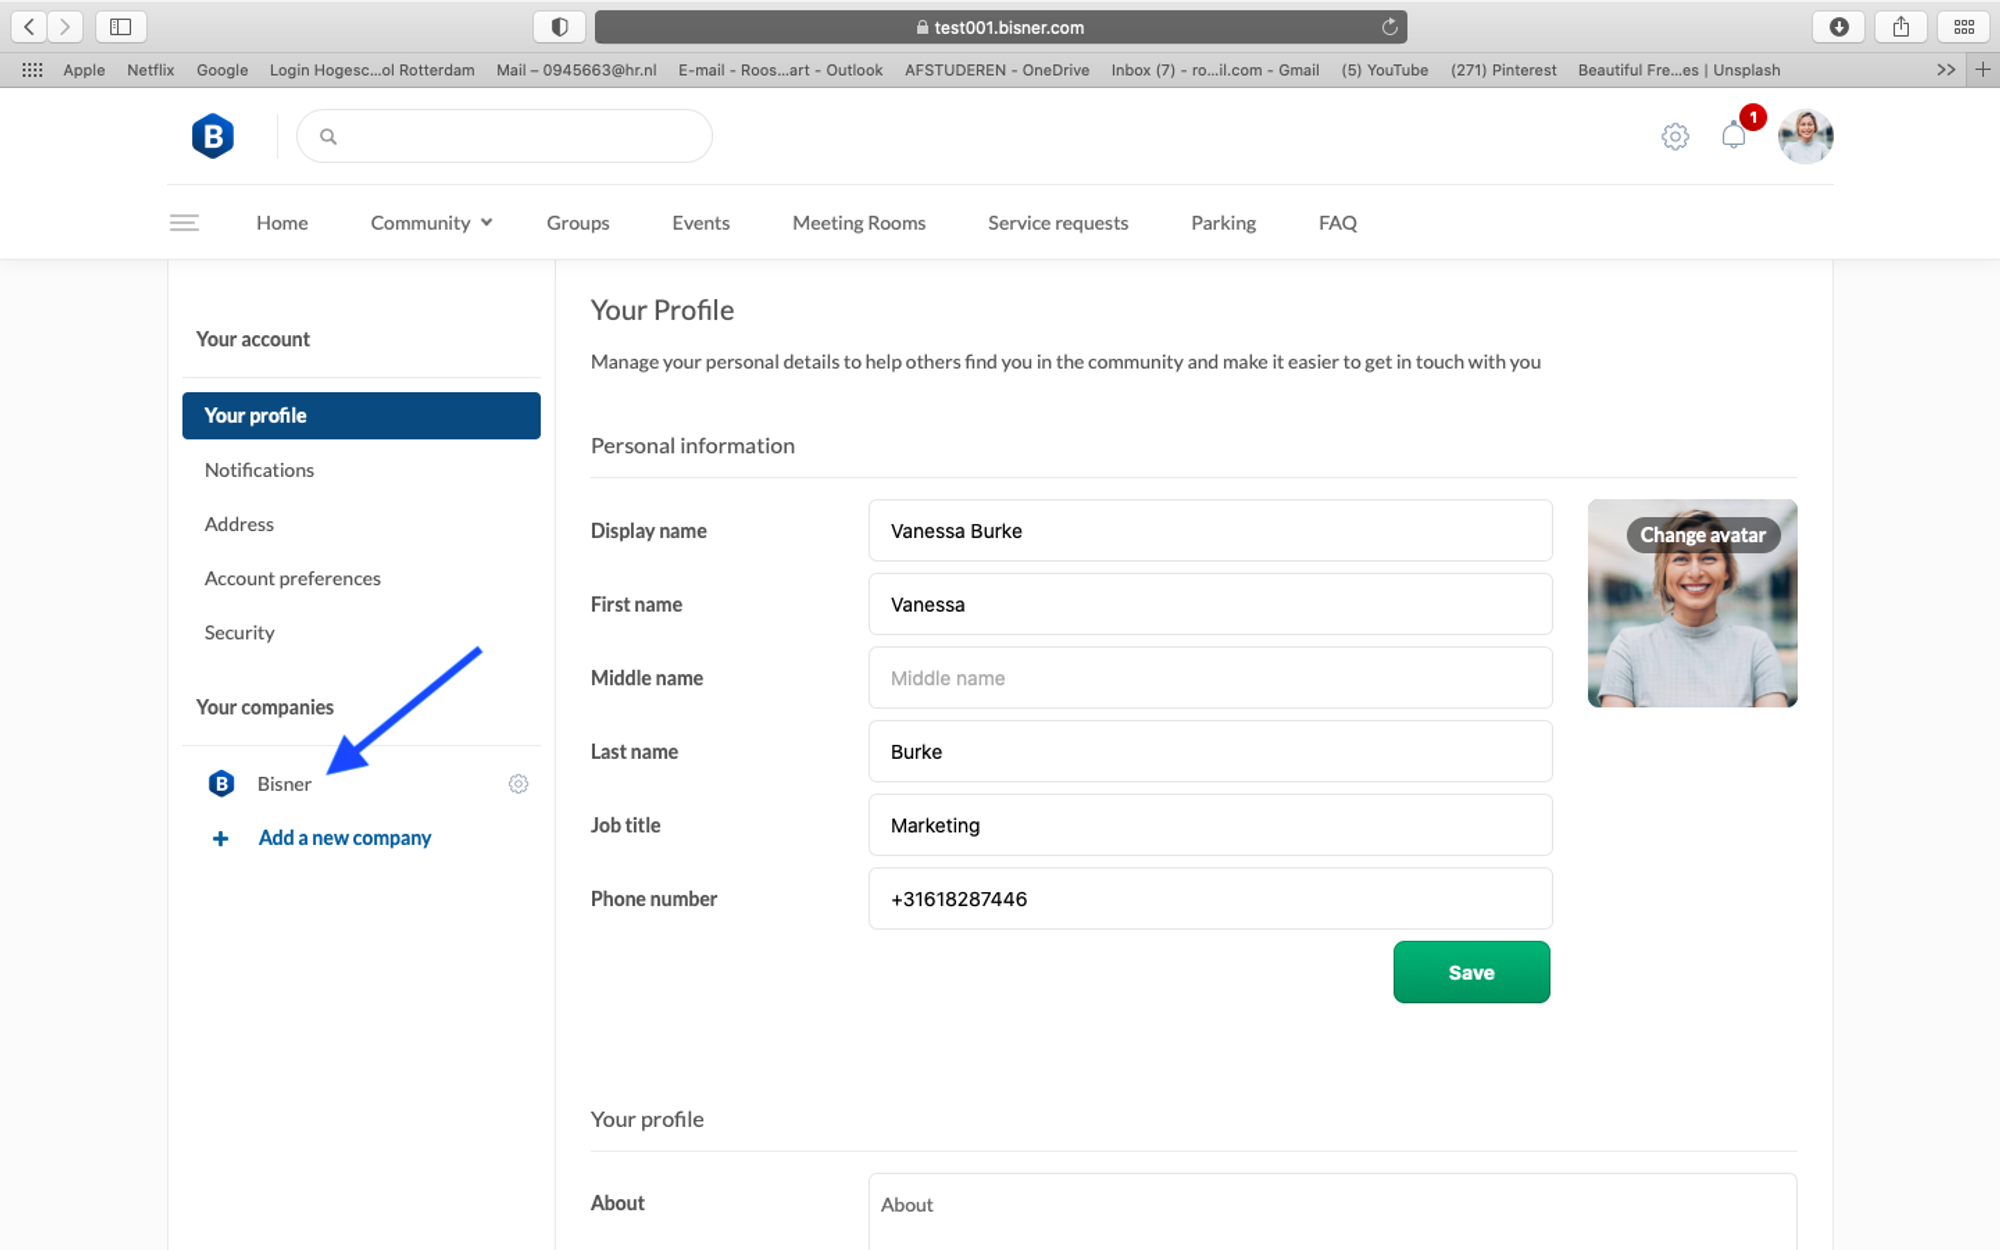This screenshot has height=1250, width=2000.
Task: Open Meeting Rooms in navigation
Action: click(859, 223)
